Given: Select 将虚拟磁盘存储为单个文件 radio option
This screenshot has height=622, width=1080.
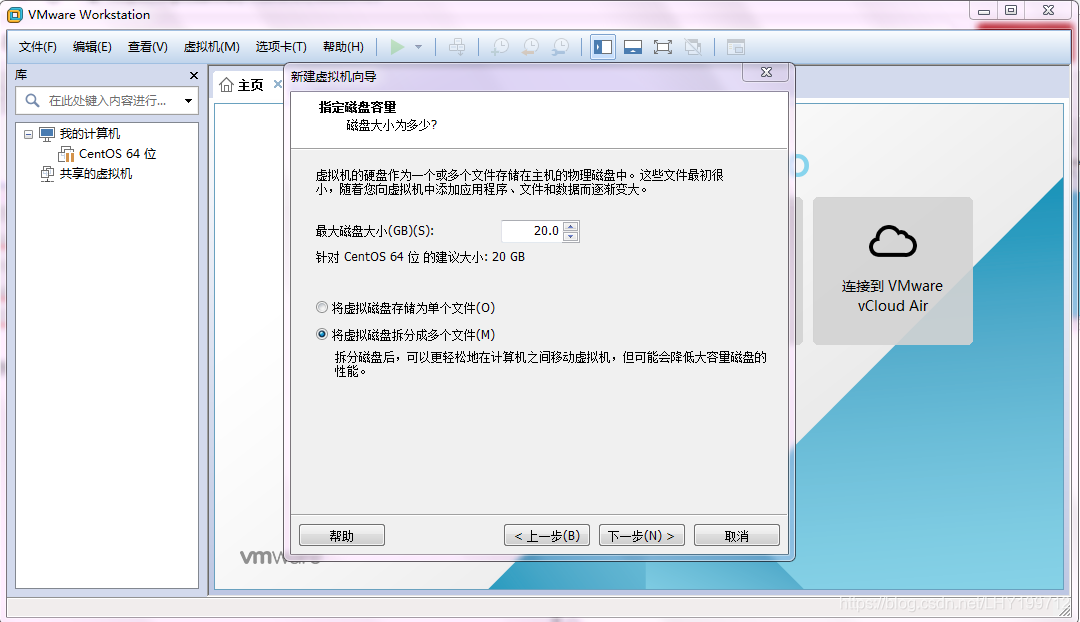Looking at the screenshot, I should 322,307.
